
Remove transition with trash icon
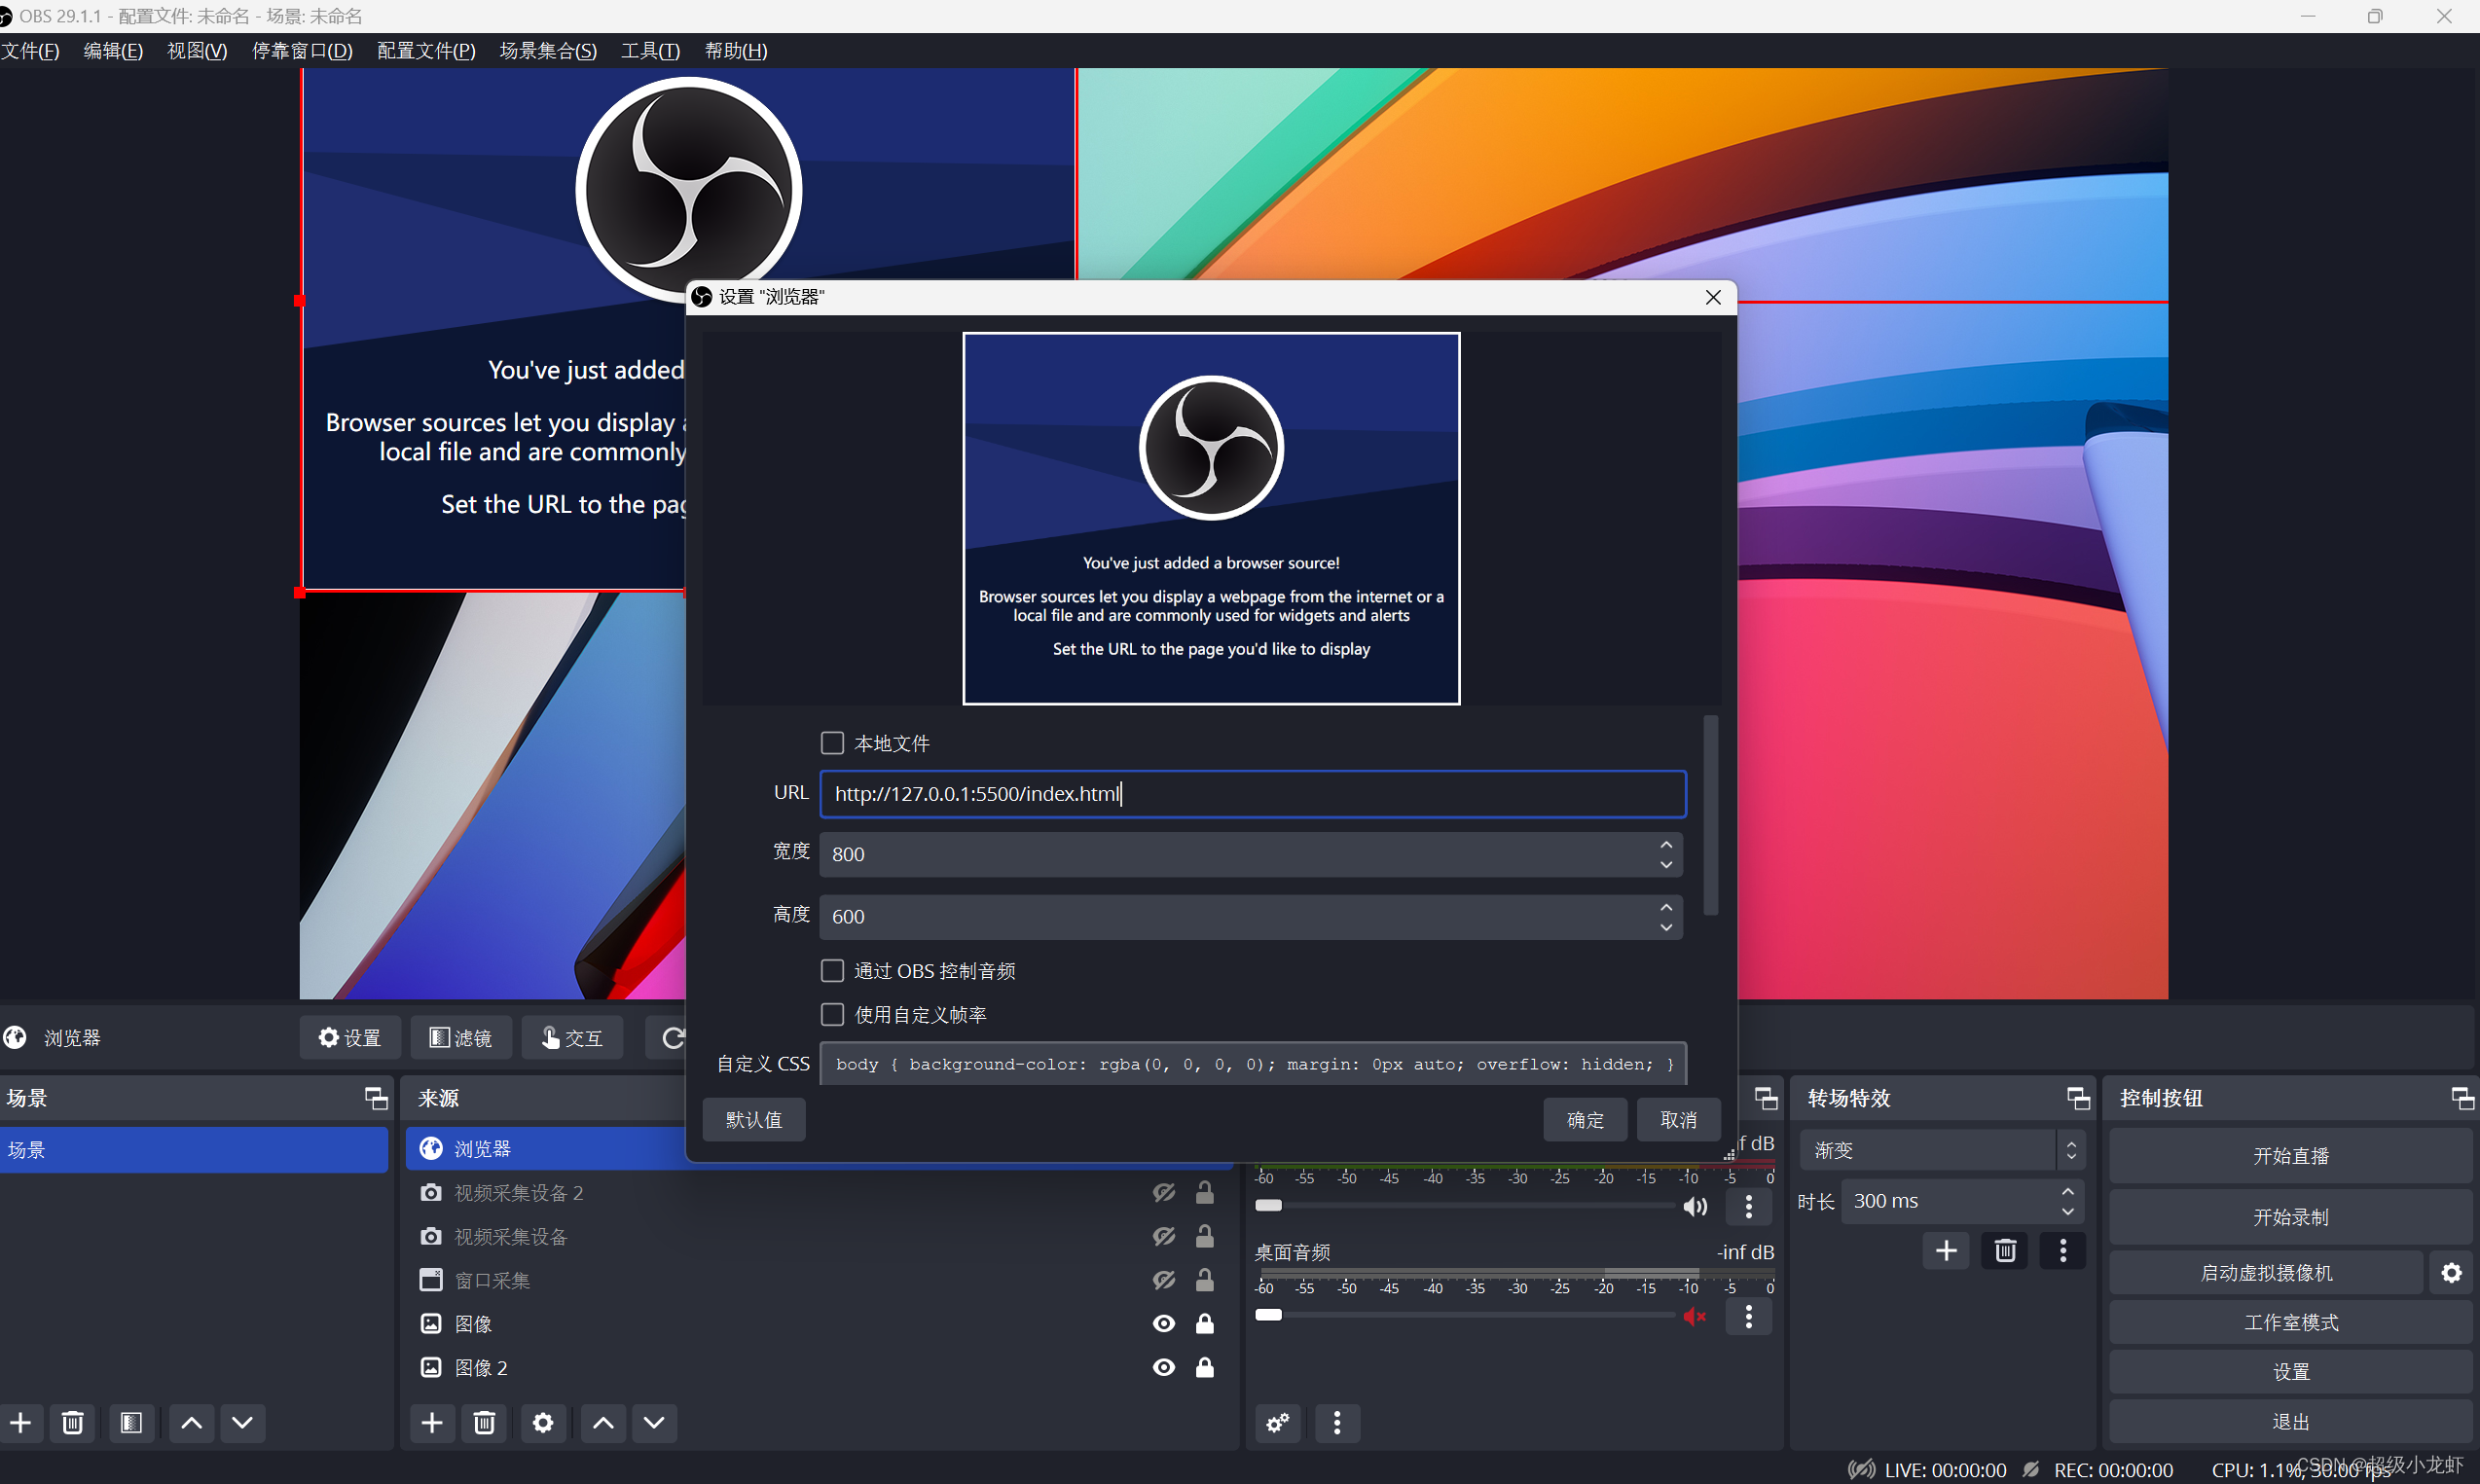pyautogui.click(x=2005, y=1250)
